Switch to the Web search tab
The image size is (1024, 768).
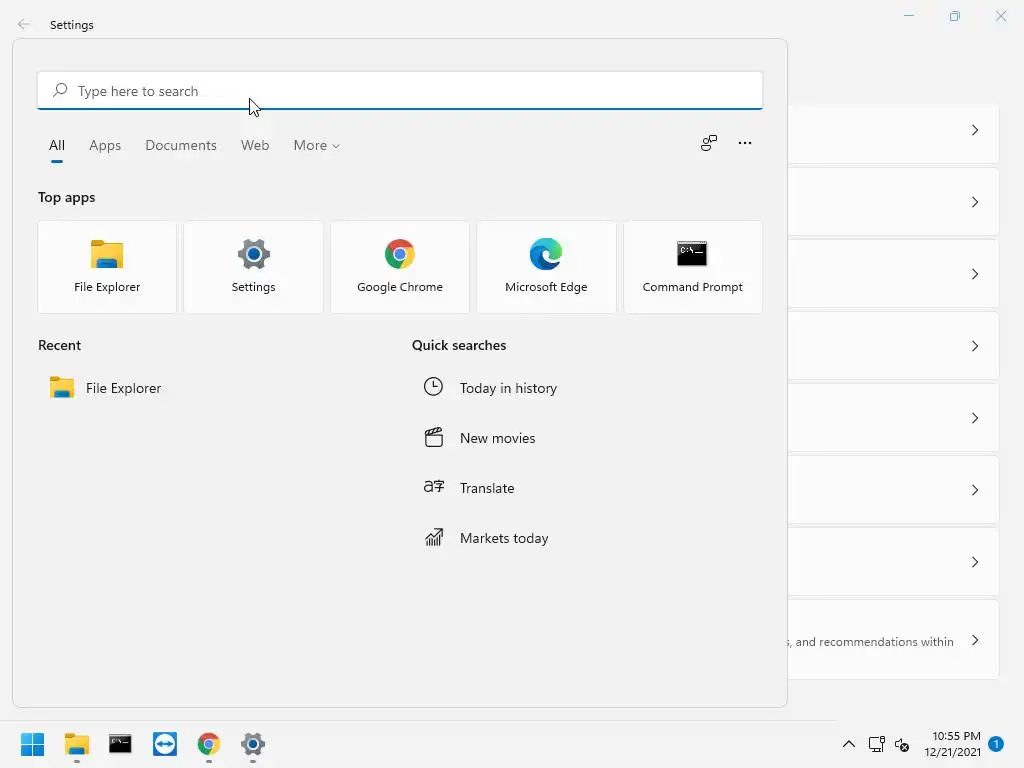pos(255,146)
